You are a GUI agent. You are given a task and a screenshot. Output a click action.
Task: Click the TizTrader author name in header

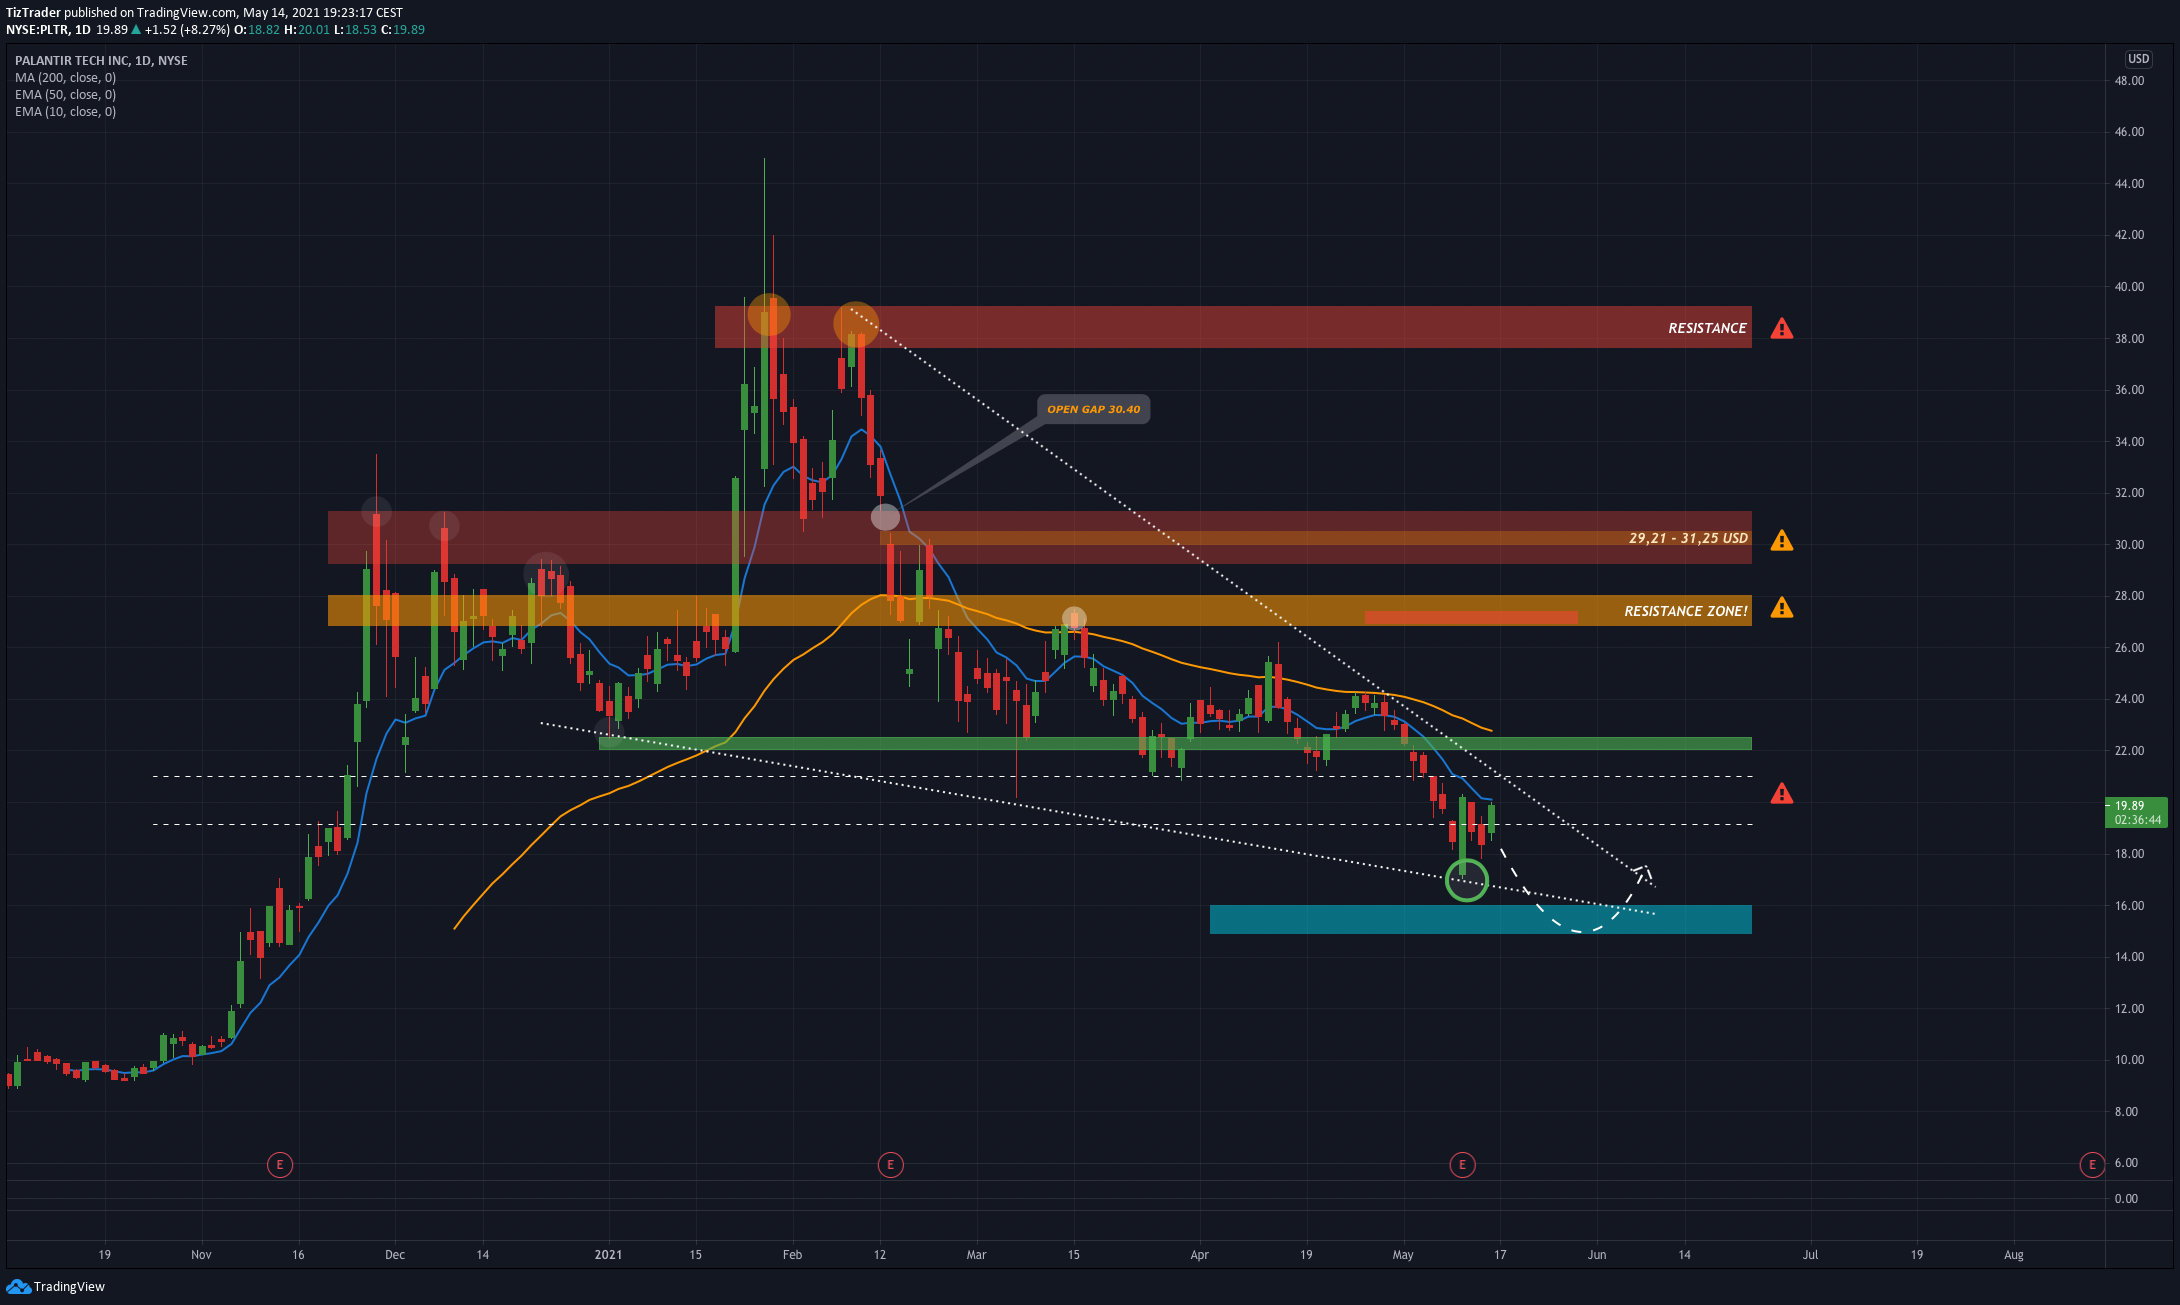point(33,13)
